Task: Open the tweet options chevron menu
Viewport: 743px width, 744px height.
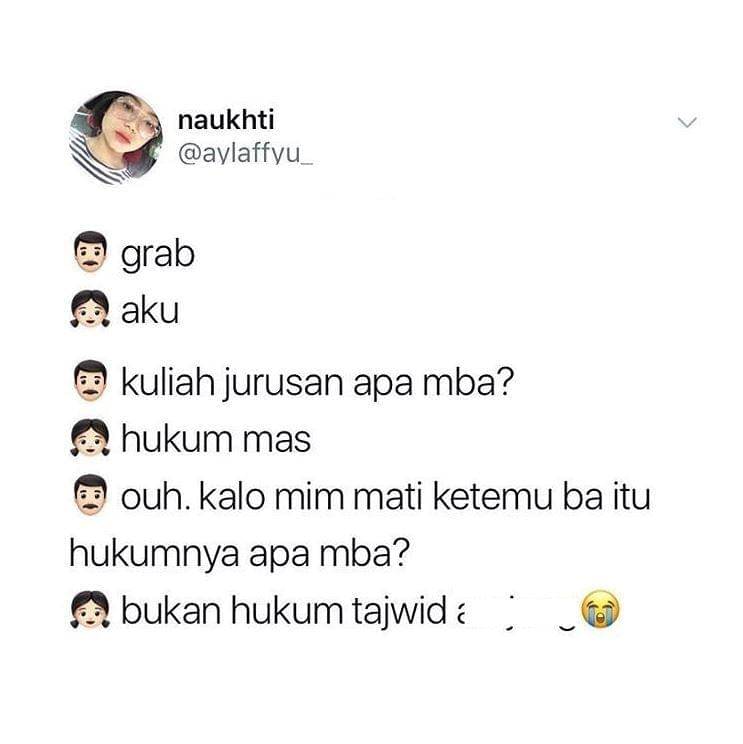Action: coord(687,122)
